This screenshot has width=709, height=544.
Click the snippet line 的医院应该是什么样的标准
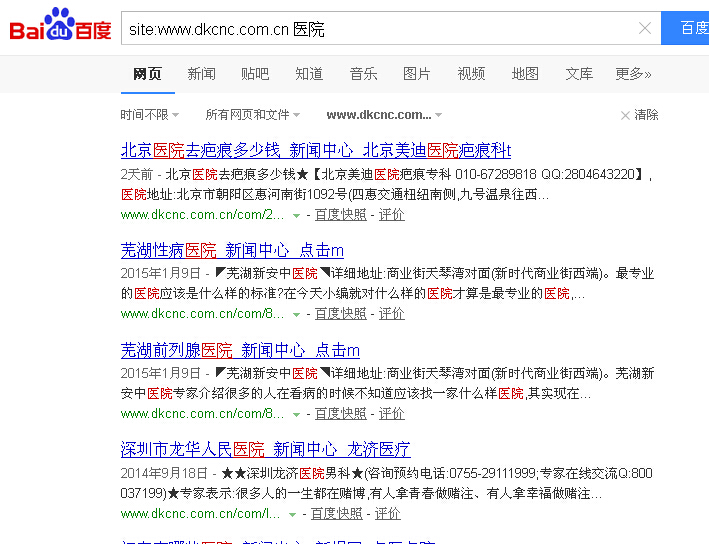click(353, 294)
